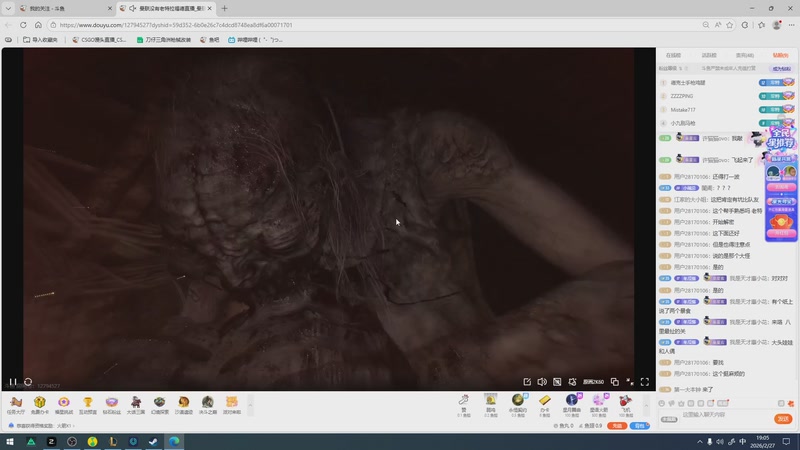The width and height of the screenshot is (800, 450).
Task: Open the tab list dropdown arrow in the title bar
Action: tap(8, 9)
